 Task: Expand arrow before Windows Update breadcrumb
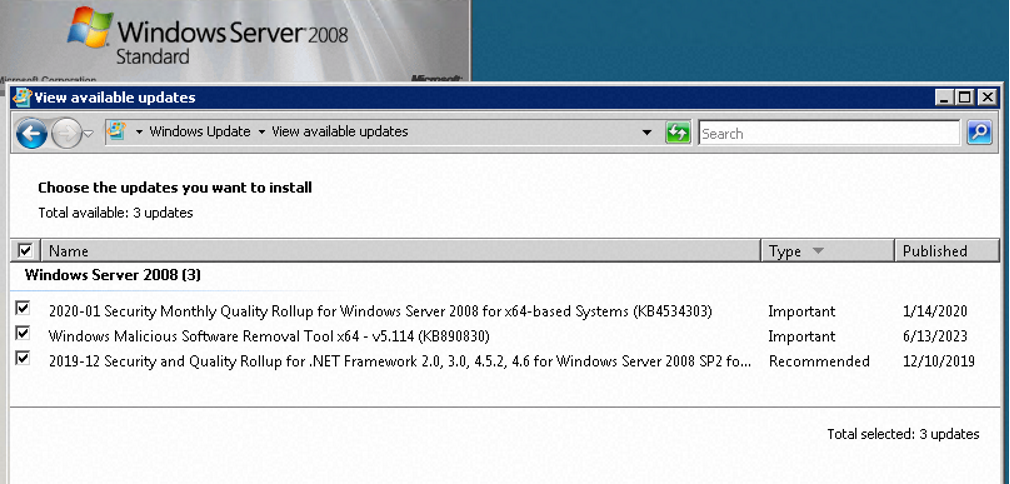click(x=139, y=132)
